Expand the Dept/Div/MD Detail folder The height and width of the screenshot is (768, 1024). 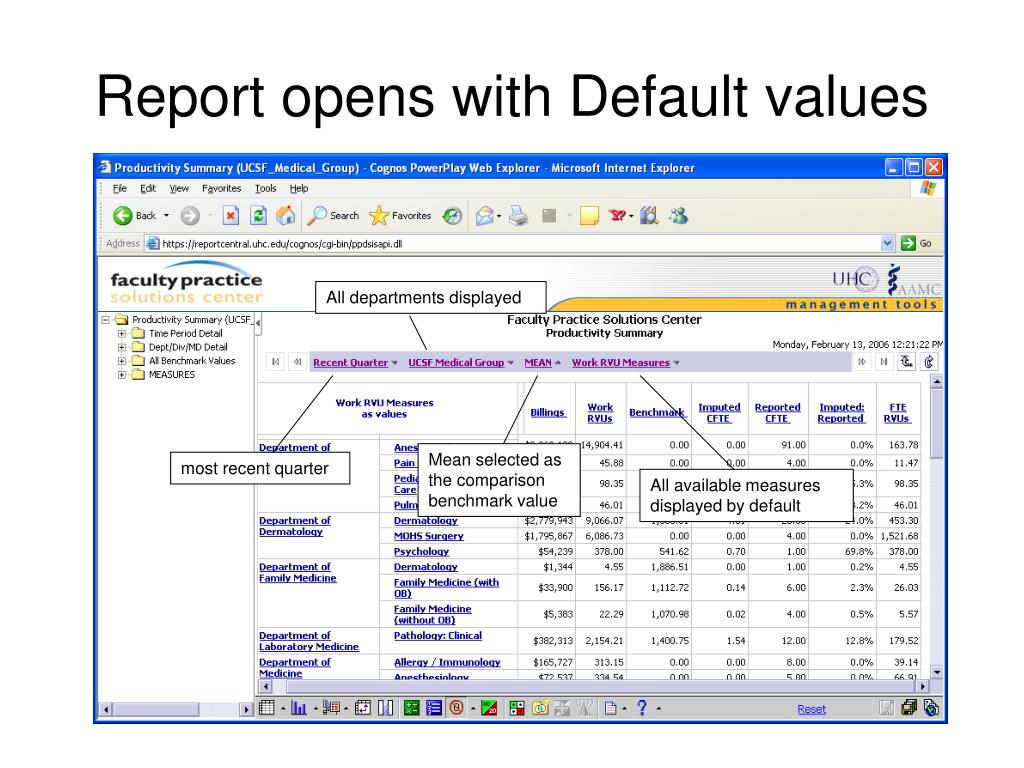pos(121,347)
